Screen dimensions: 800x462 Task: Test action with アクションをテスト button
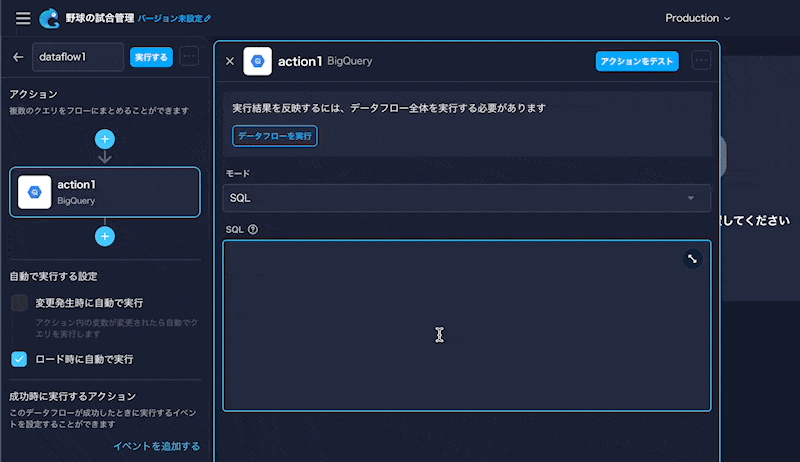pyautogui.click(x=637, y=61)
